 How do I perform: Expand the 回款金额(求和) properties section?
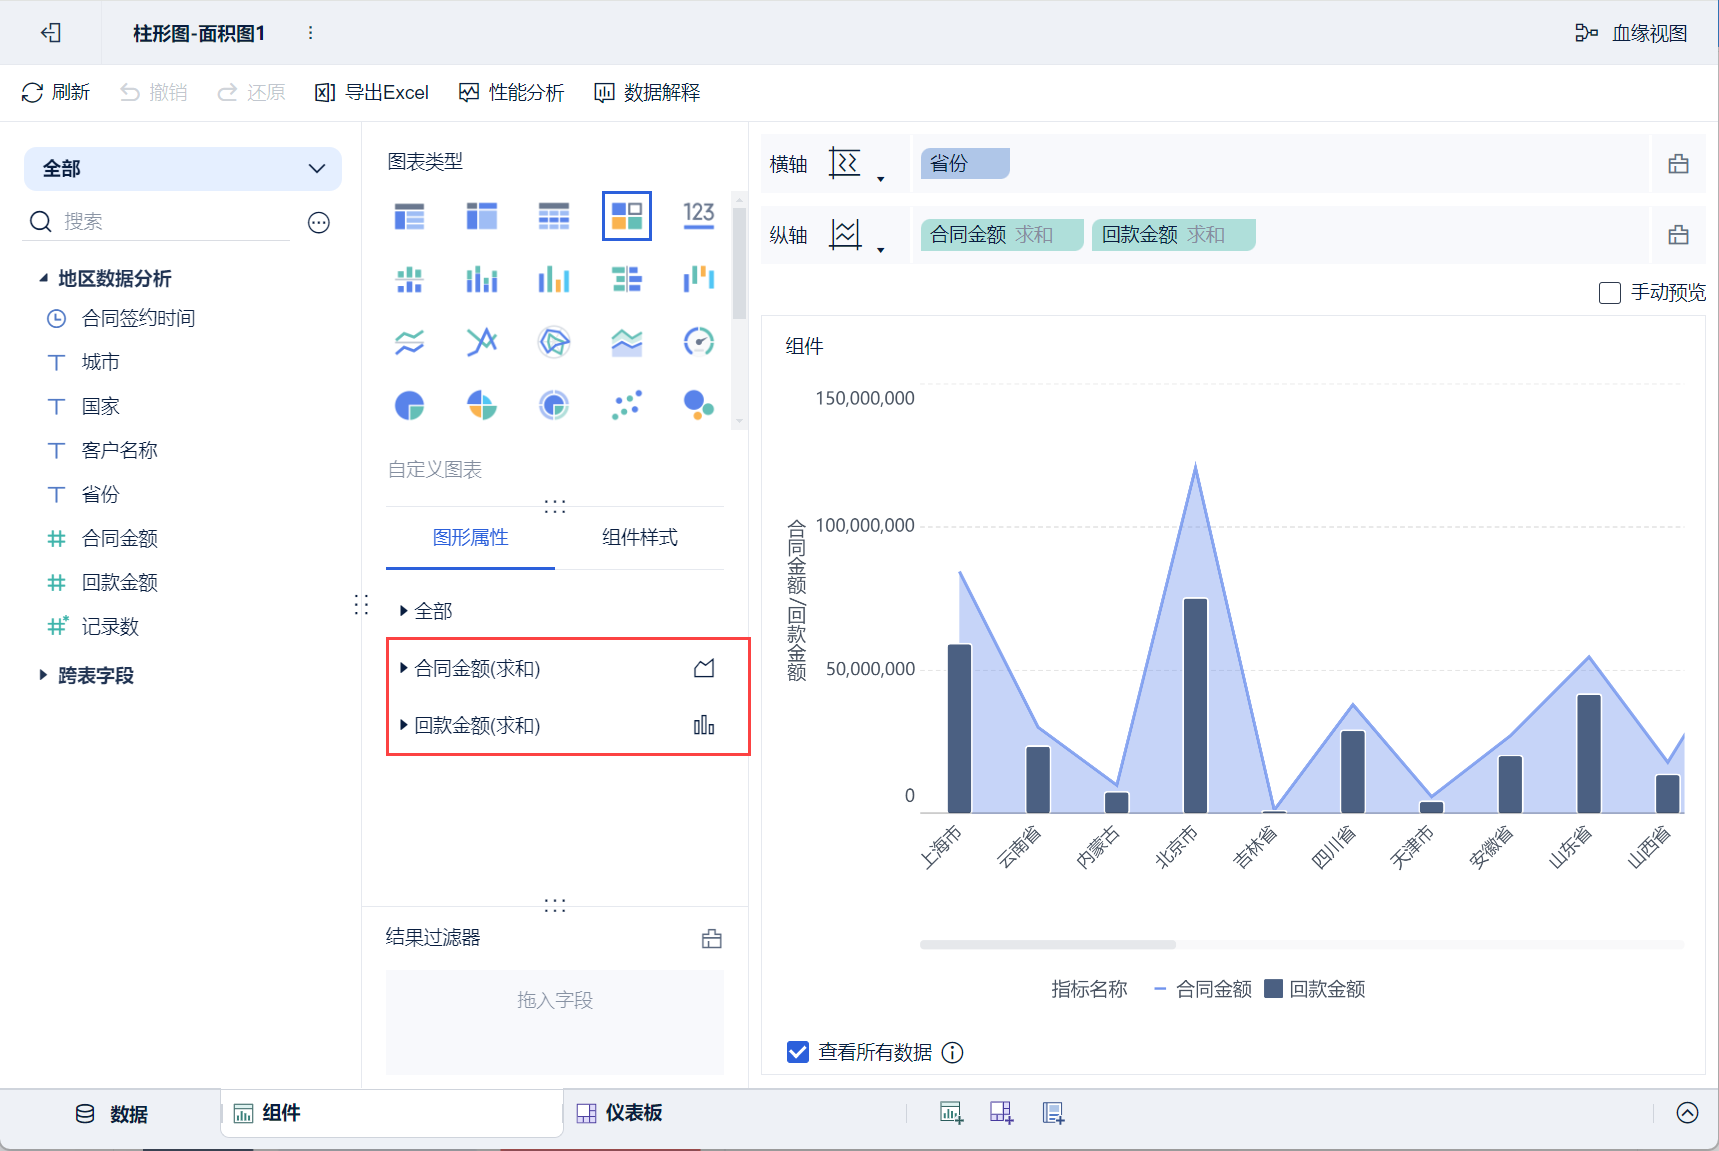tap(403, 725)
